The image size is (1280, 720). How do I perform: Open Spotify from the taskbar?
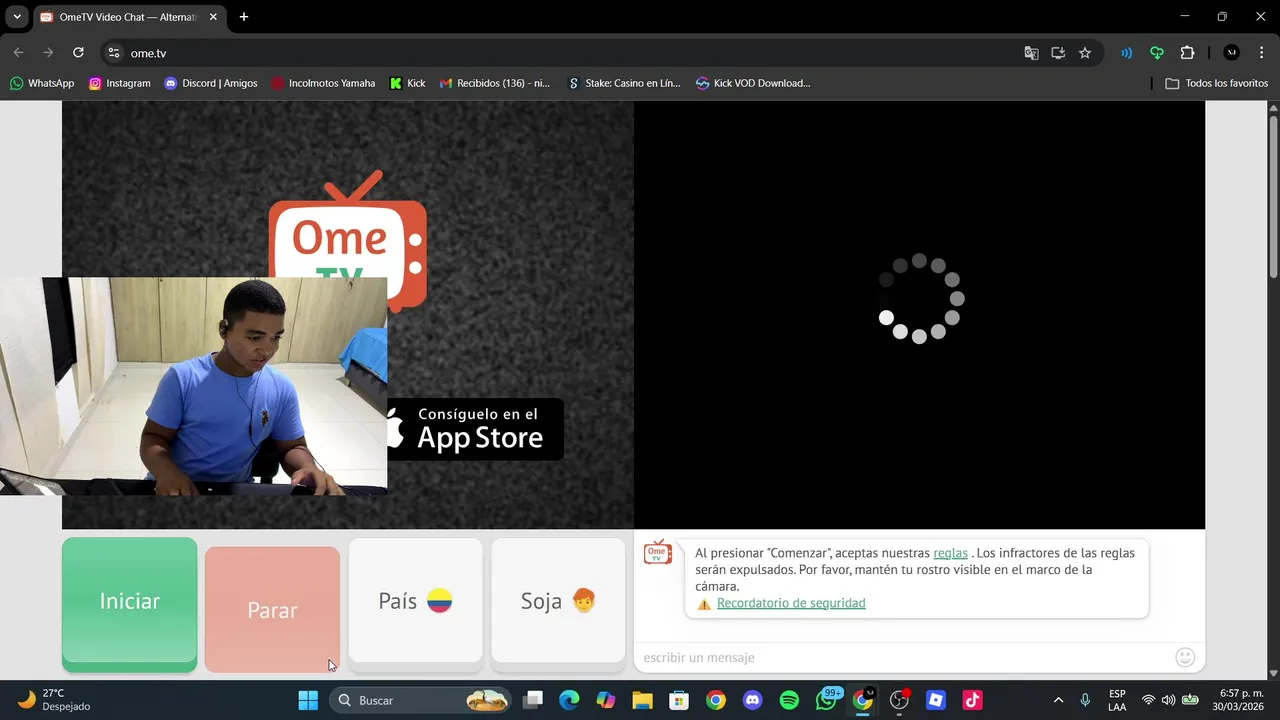[x=789, y=700]
